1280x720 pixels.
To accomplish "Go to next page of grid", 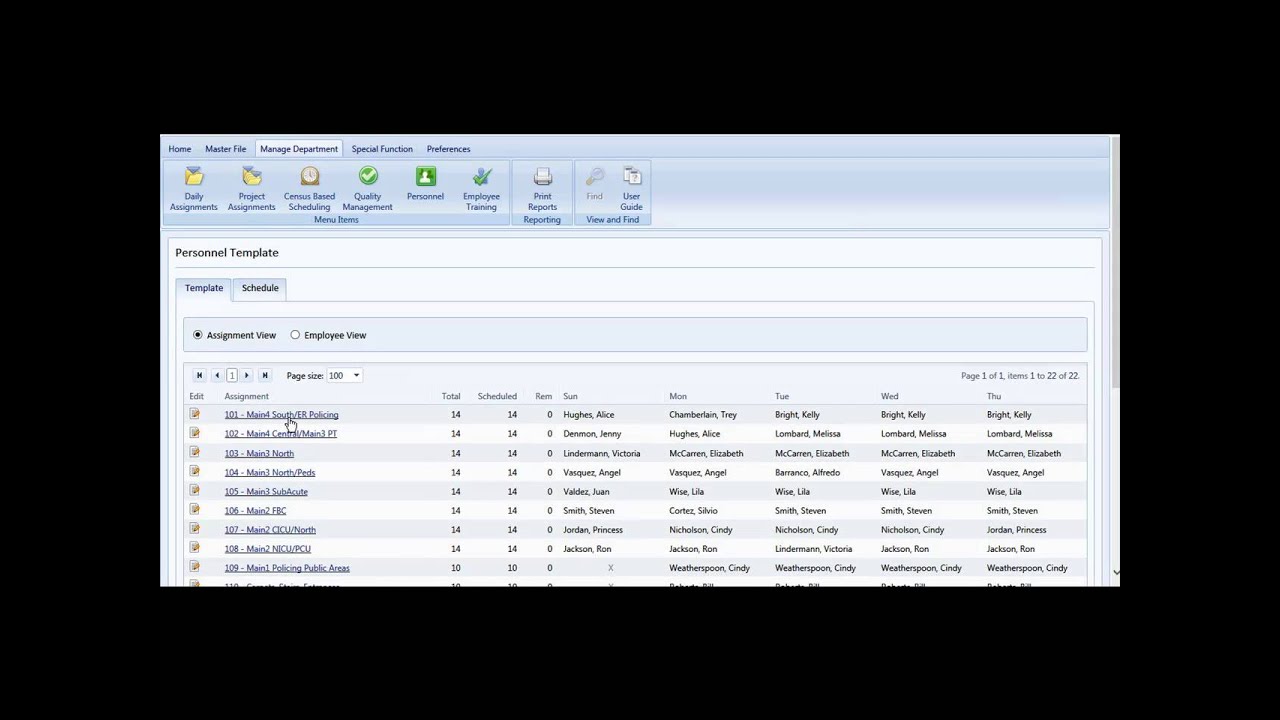I will tap(247, 375).
